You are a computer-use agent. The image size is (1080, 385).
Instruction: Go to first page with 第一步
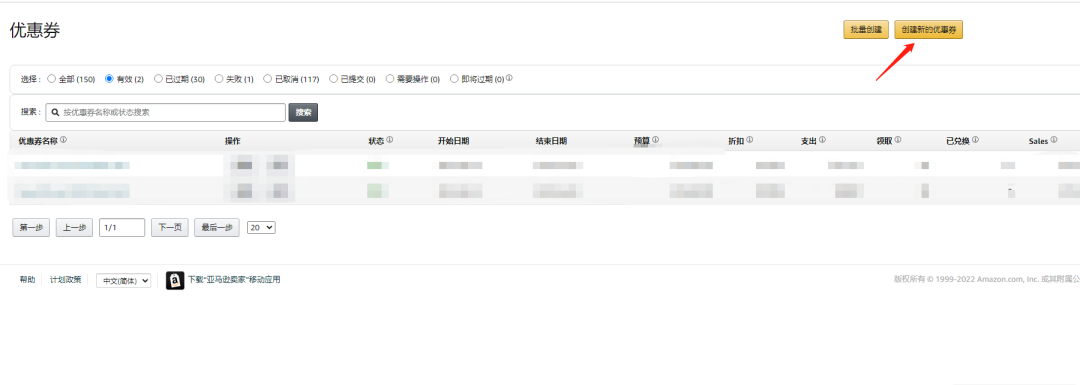click(x=31, y=227)
